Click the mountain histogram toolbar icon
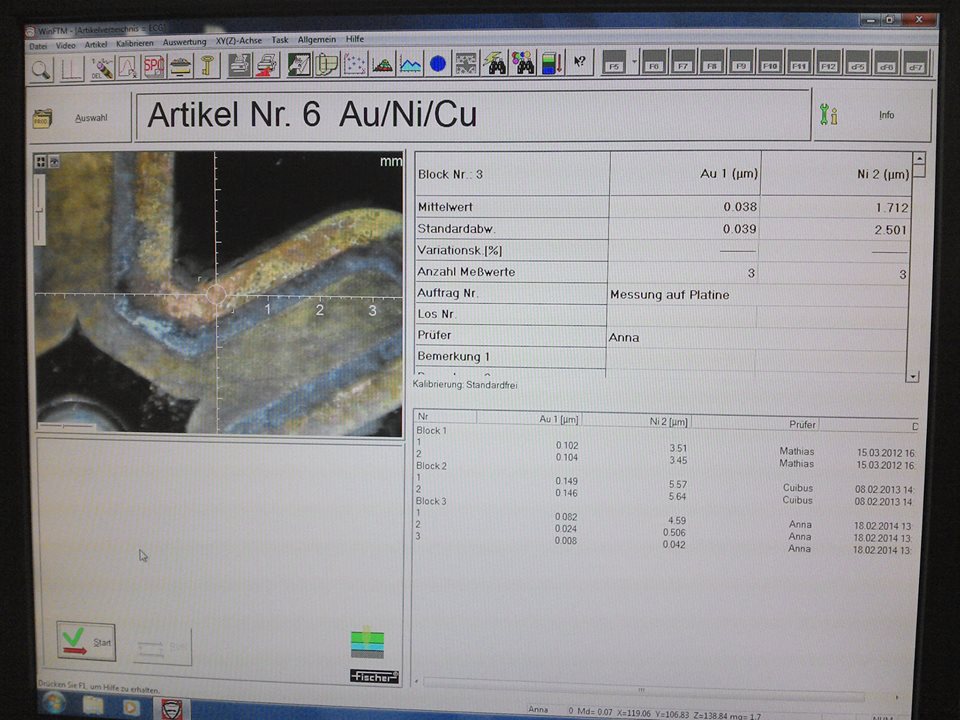The image size is (960, 720). 383,63
